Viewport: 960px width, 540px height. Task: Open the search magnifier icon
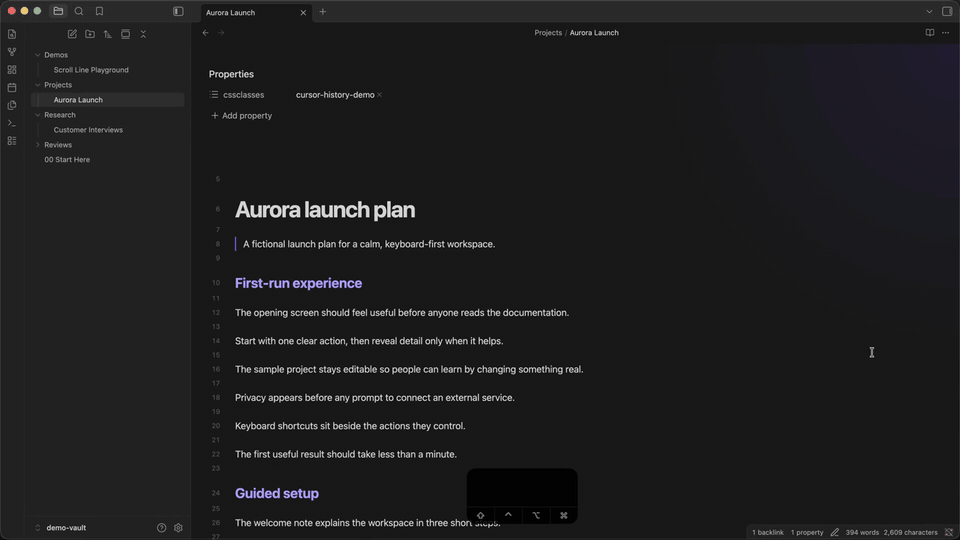click(x=79, y=11)
